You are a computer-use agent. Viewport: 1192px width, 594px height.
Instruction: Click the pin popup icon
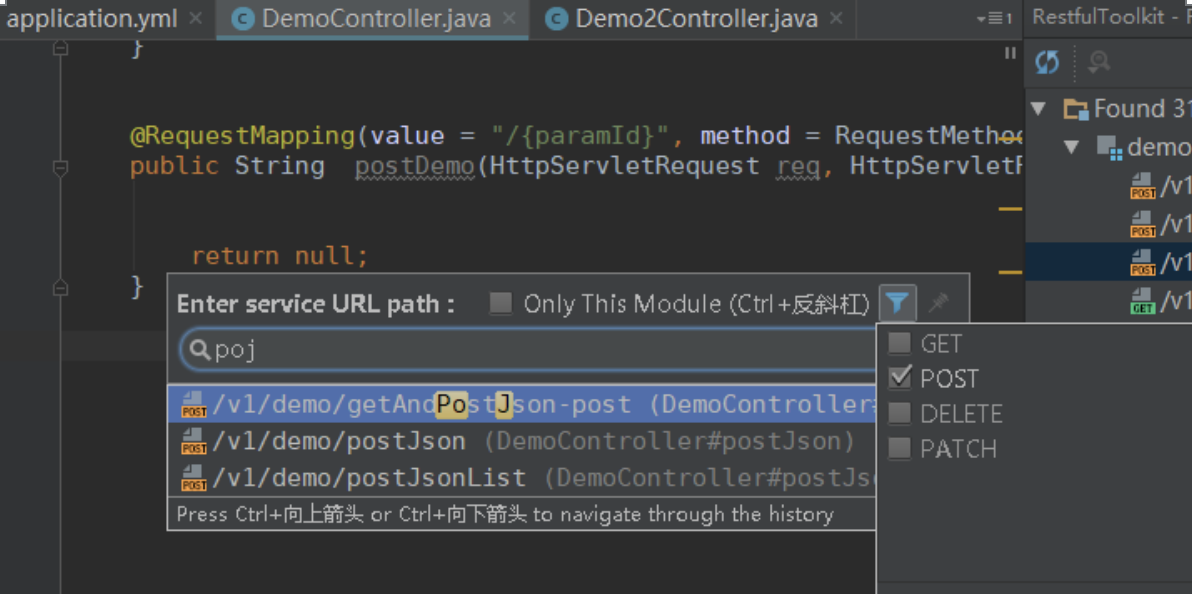tap(940, 303)
